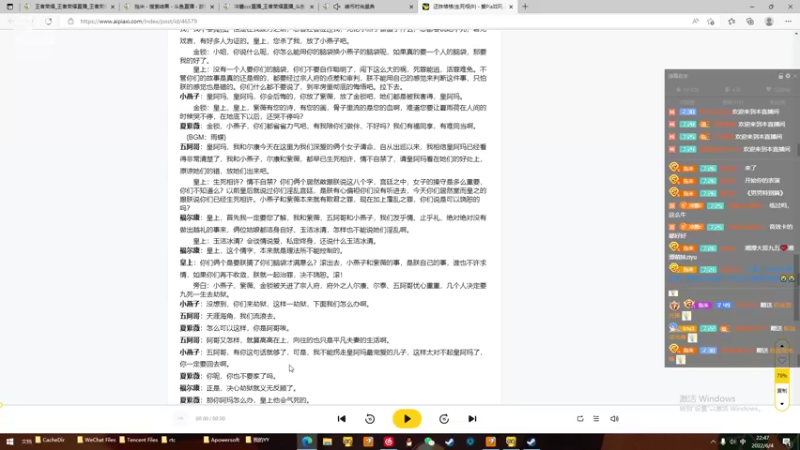Play the audio with the yellow play button
Screen dimensions: 800x450
click(x=407, y=419)
